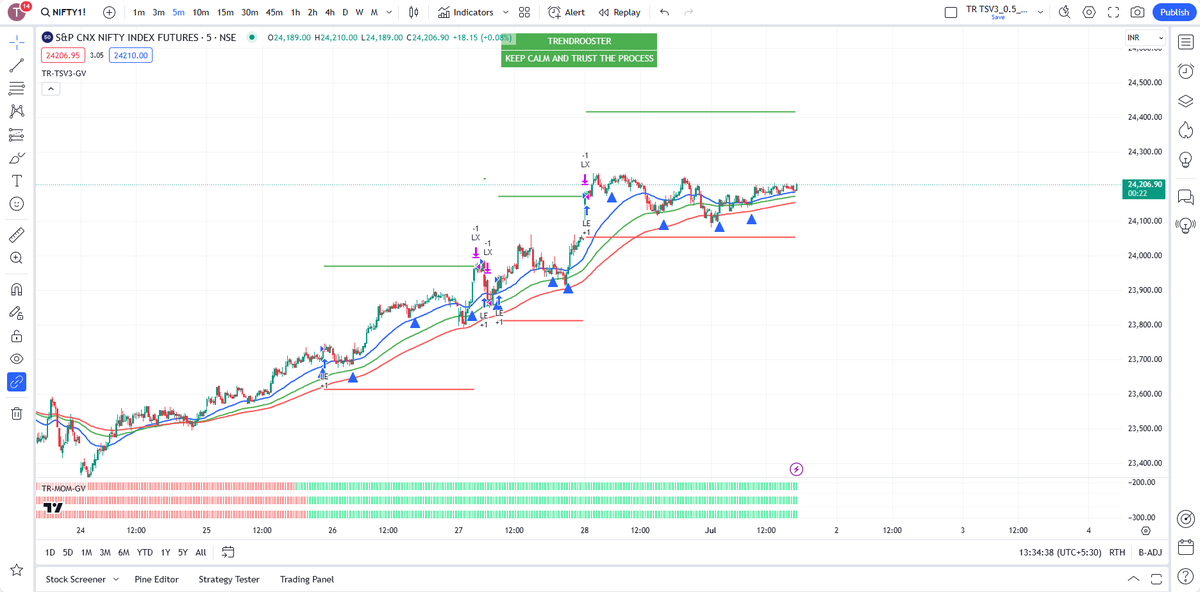
Task: Open the Pine Editor tab
Action: 156,579
